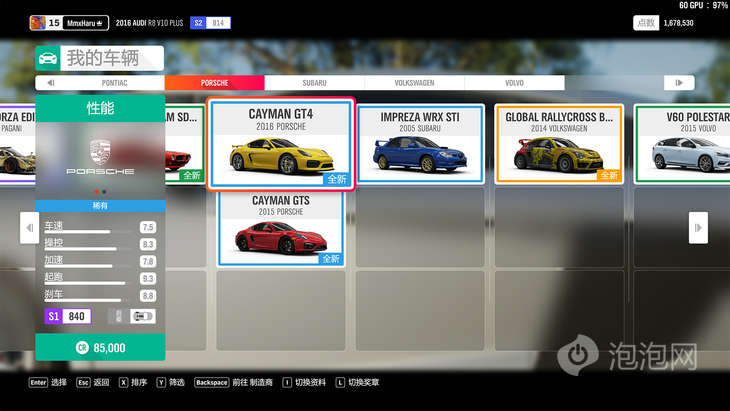Click the 全新 new tag on Cayman GT4
This screenshot has width=730, height=411.
[337, 179]
